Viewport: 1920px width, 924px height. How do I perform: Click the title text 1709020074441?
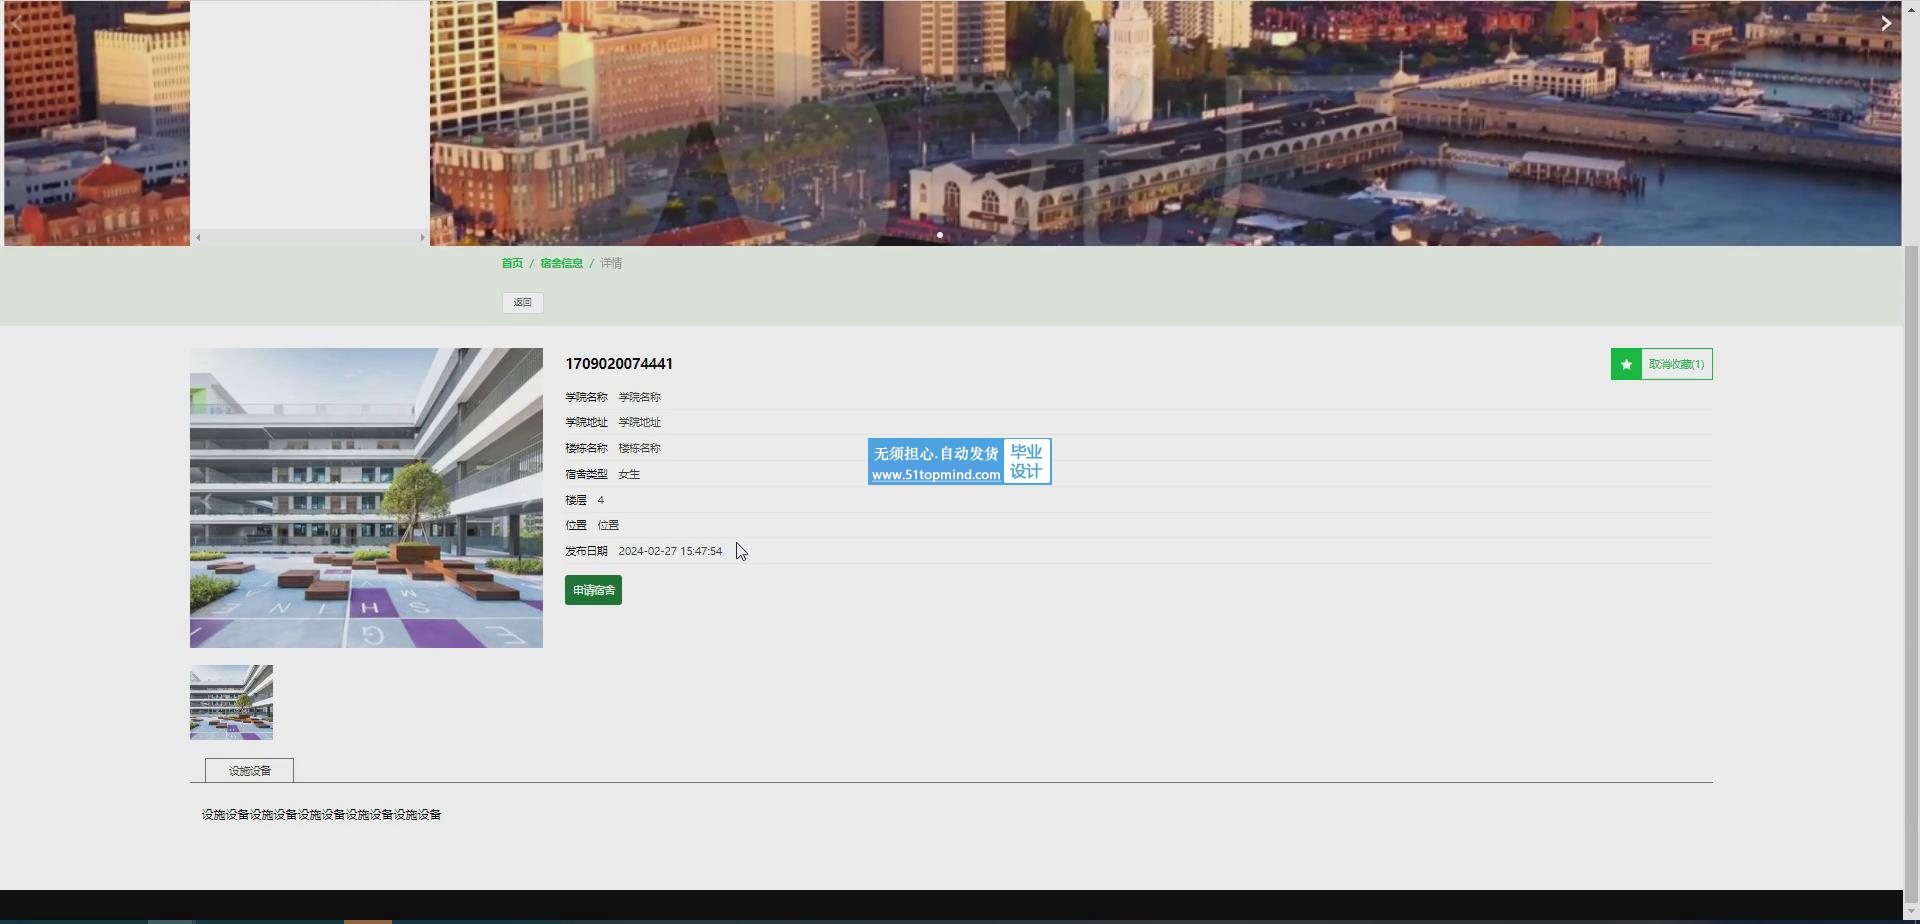click(x=619, y=364)
